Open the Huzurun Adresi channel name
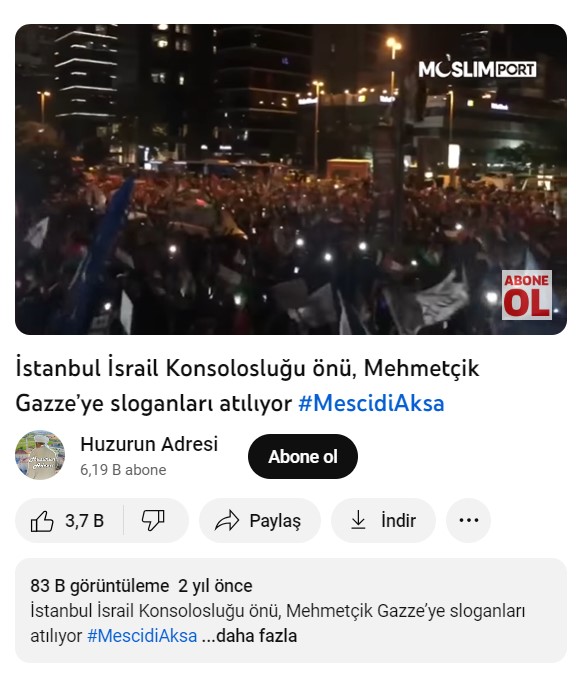582x680 pixels. coord(149,444)
